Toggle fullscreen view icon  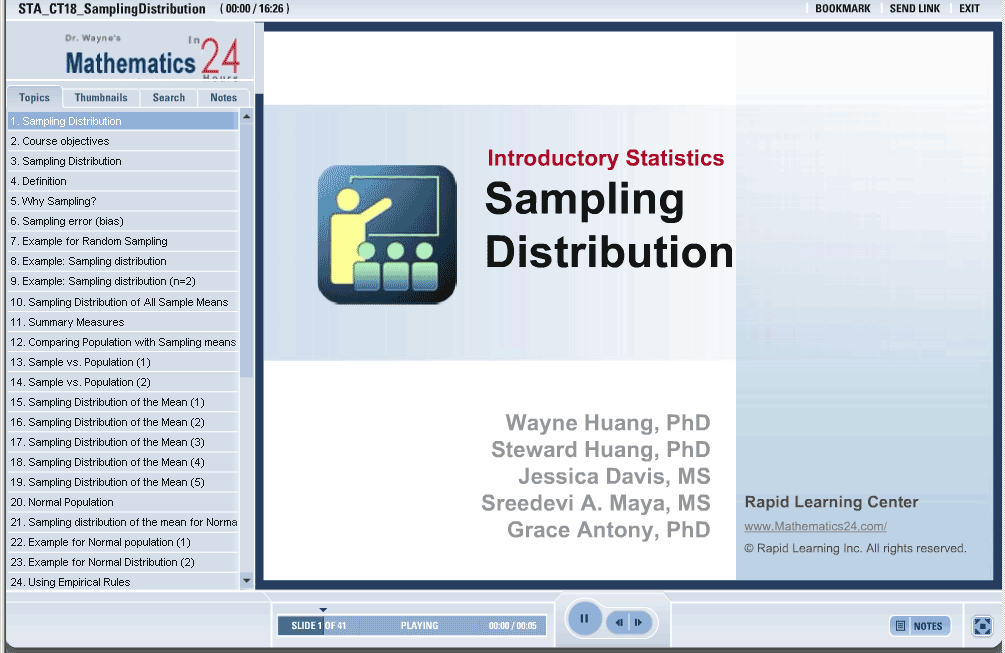pyautogui.click(x=982, y=626)
